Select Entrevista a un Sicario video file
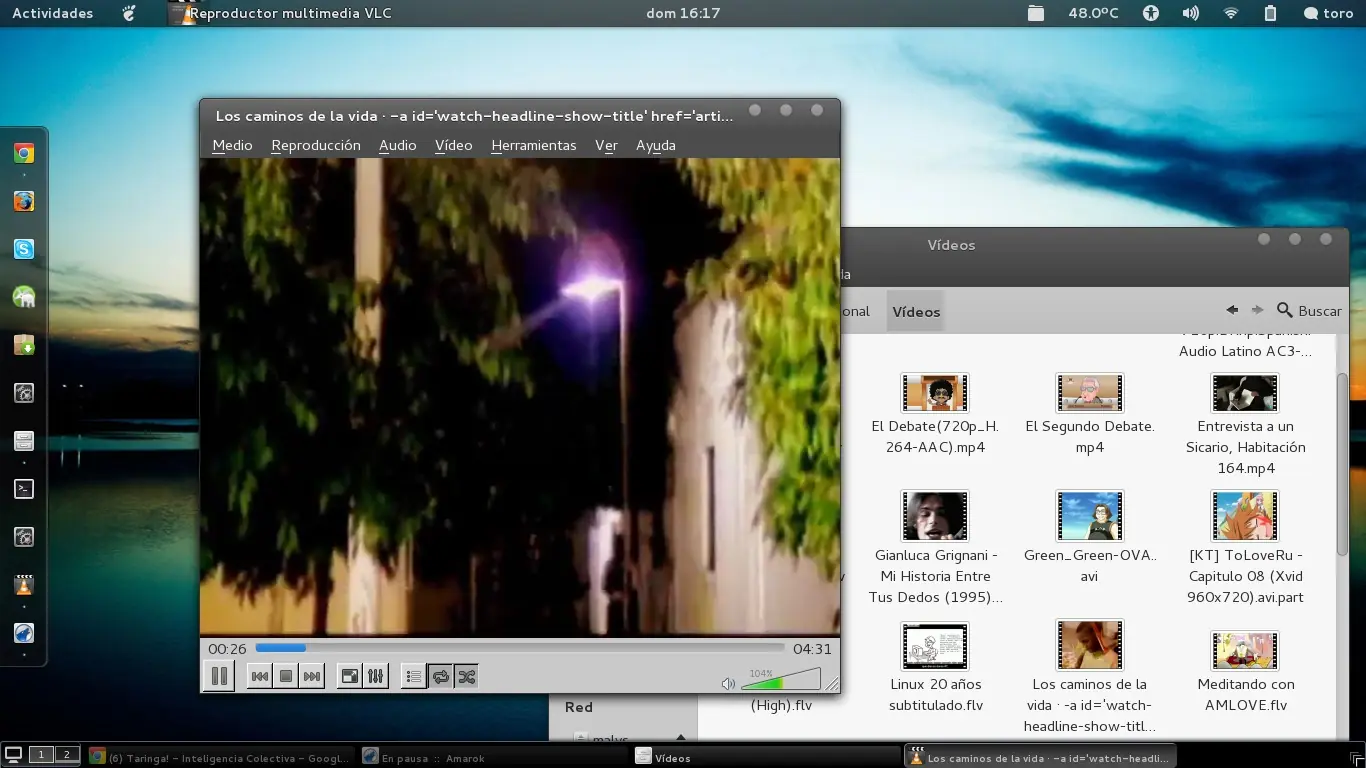This screenshot has width=1366, height=768. [x=1245, y=425]
